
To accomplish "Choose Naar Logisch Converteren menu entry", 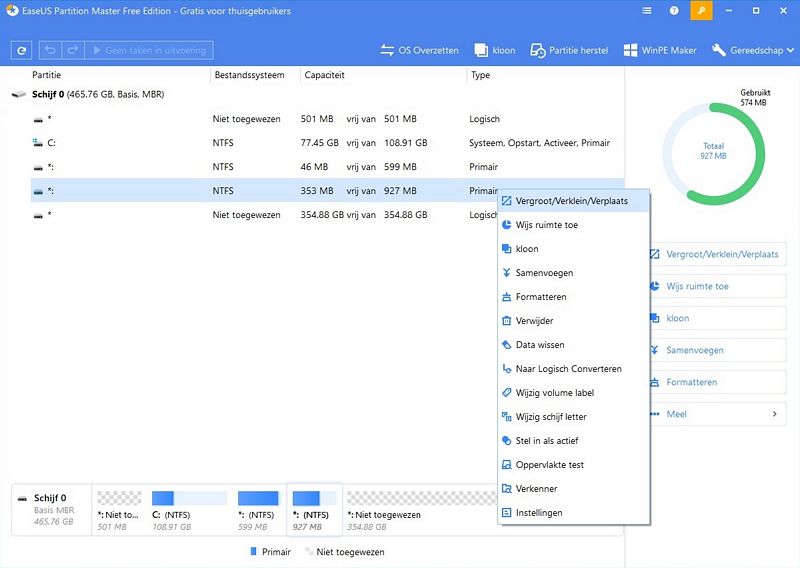I will pos(573,369).
